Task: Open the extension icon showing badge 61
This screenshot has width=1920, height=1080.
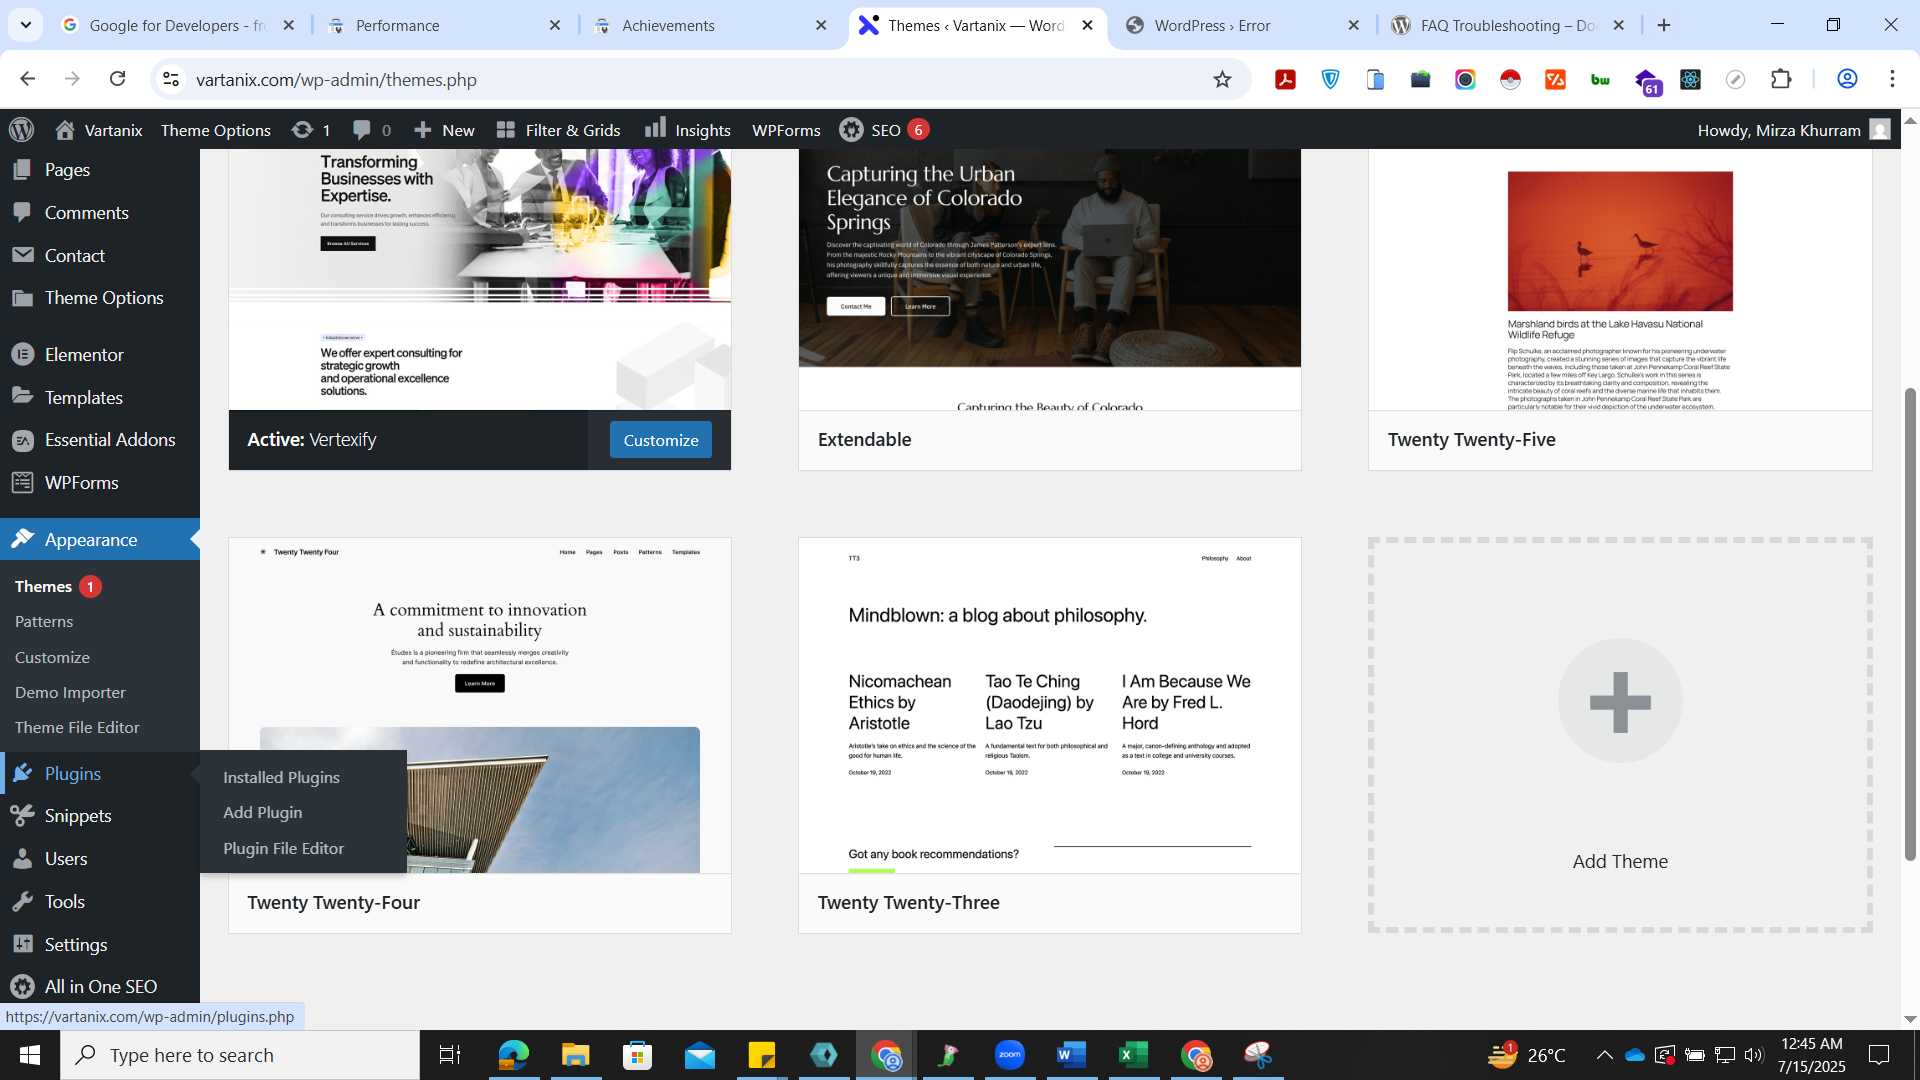Action: tap(1647, 81)
